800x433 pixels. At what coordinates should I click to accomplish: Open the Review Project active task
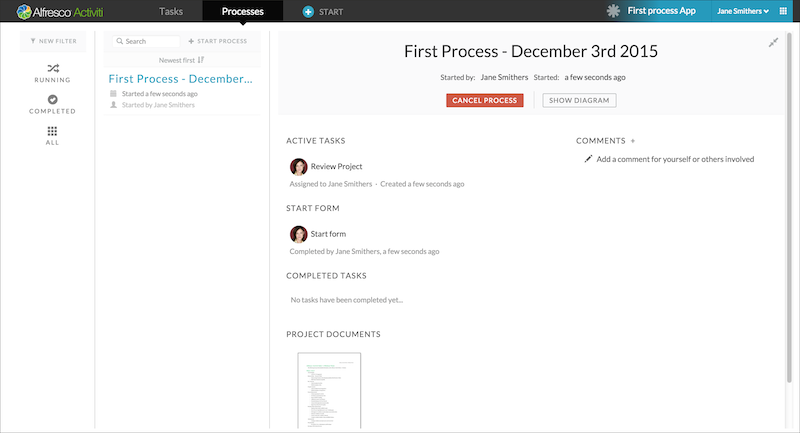[x=336, y=166]
